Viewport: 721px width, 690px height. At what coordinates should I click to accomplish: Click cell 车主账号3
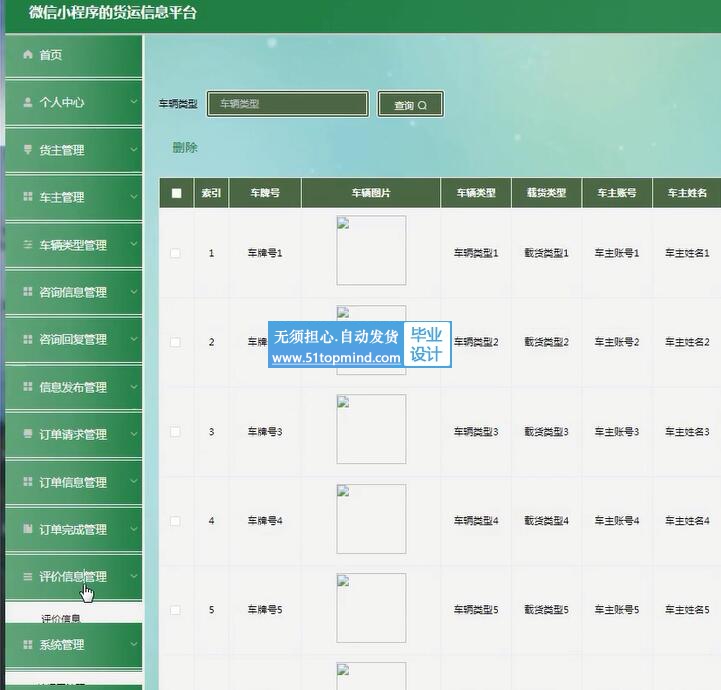[x=617, y=432]
